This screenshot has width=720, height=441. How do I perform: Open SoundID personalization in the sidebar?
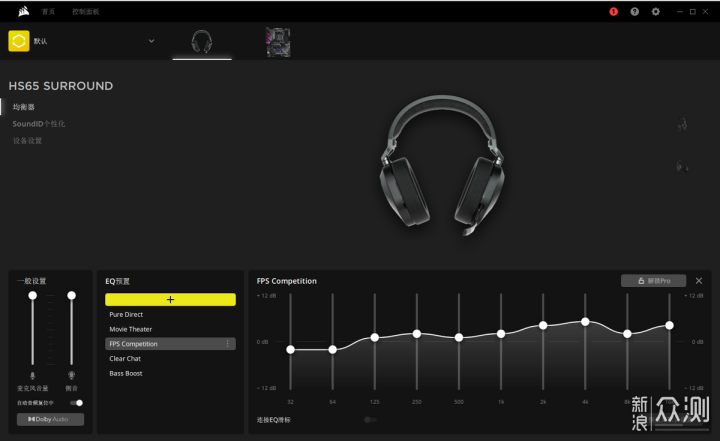tap(39, 124)
